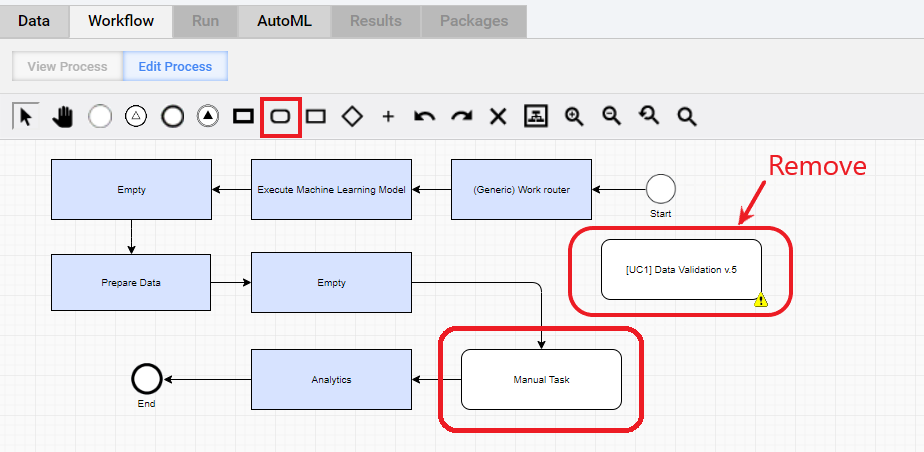Select the Empty node left of Execute Model
This screenshot has width=924, height=452.
[131, 190]
